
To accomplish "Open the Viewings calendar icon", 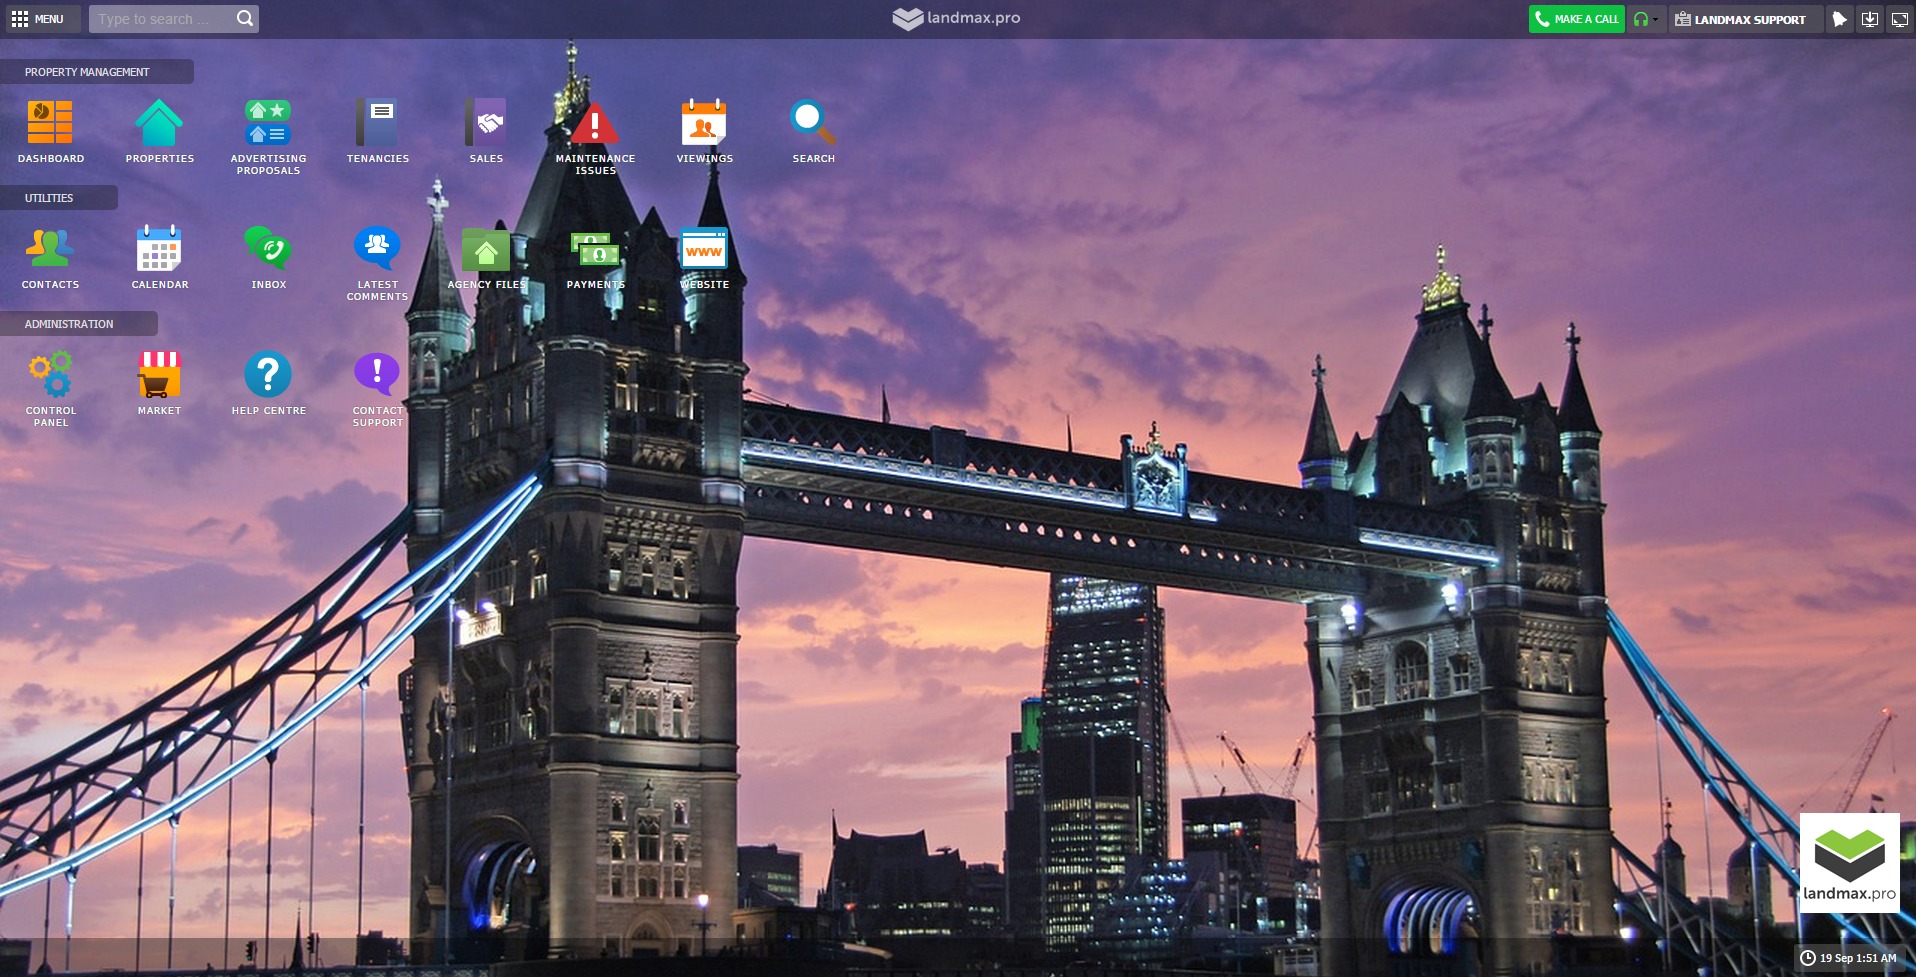I will (704, 124).
